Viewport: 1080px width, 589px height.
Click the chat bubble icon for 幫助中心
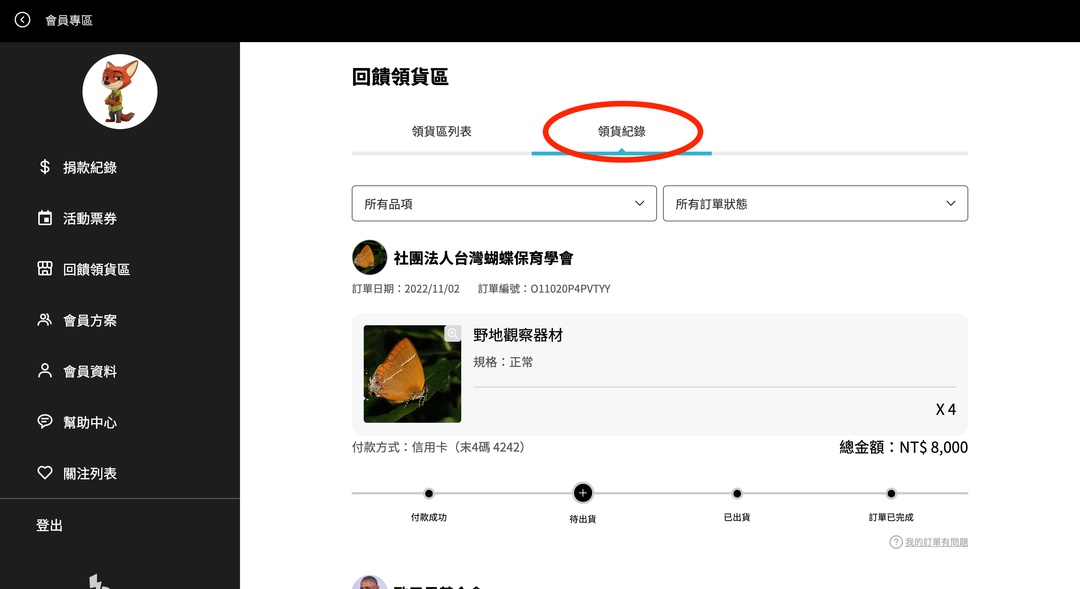coord(45,422)
